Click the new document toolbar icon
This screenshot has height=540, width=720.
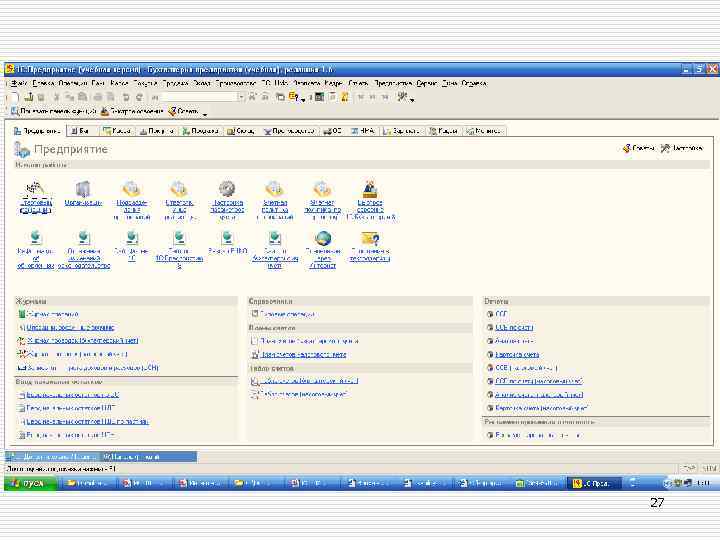(14, 97)
